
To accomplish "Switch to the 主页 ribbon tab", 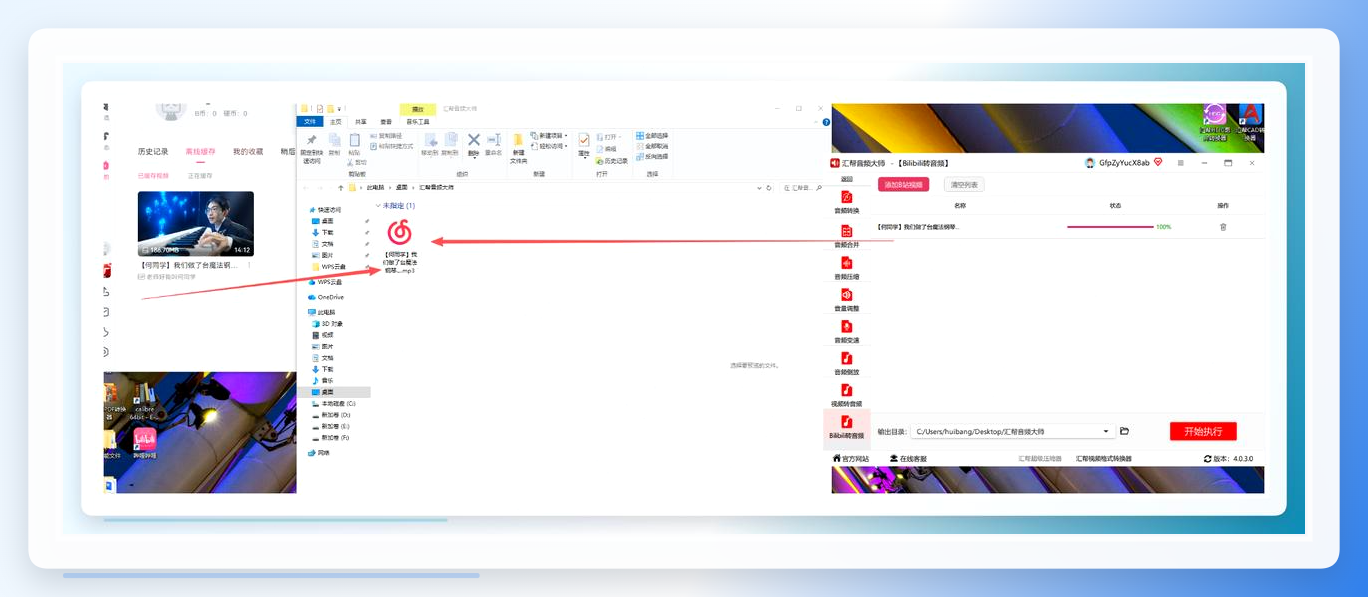I will [x=336, y=121].
